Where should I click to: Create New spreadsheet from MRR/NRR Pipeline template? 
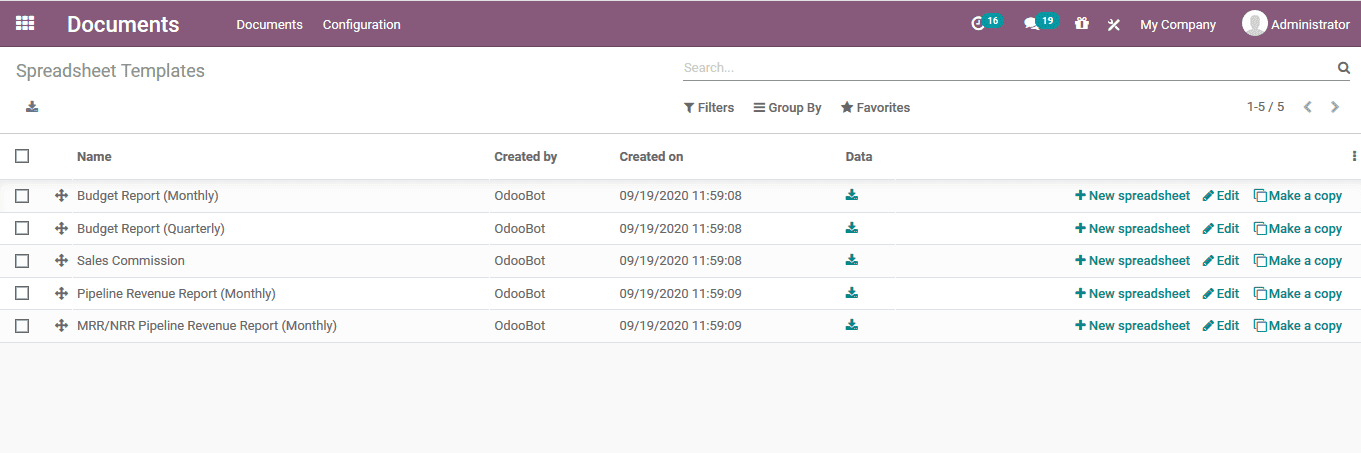click(x=1132, y=326)
